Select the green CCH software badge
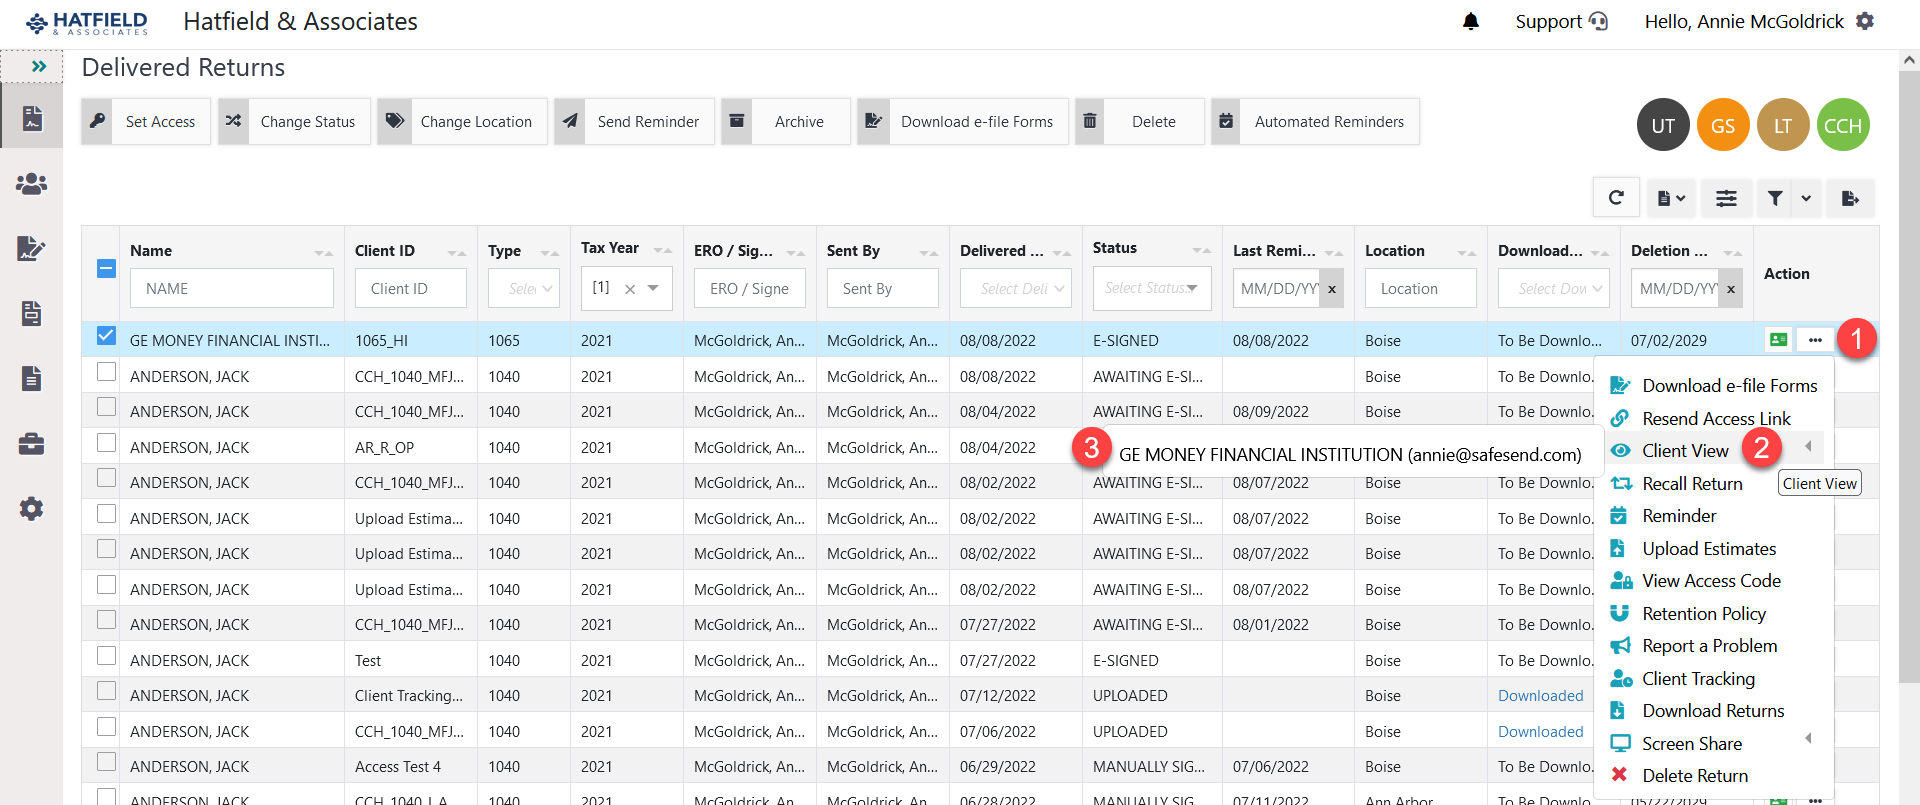 (x=1843, y=125)
